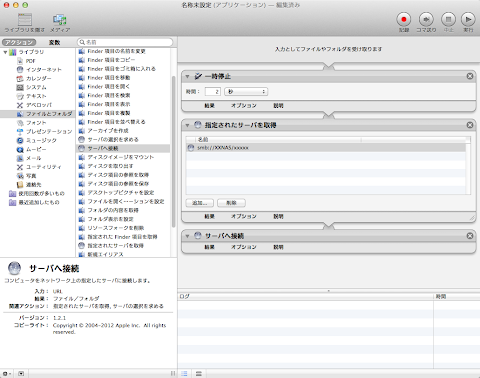Select the 'サーバへ接続' action in the list
Screen dimensions: 480x378
click(123, 148)
